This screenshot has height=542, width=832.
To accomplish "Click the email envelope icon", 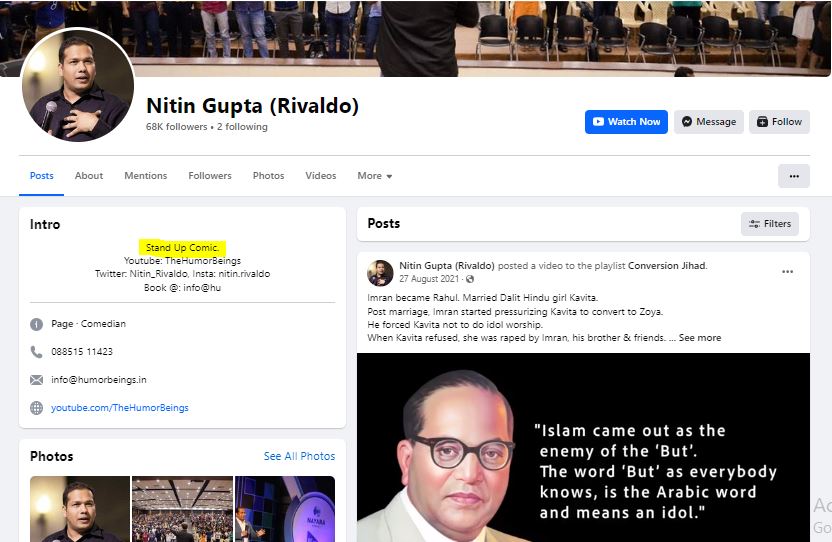I will pos(36,380).
